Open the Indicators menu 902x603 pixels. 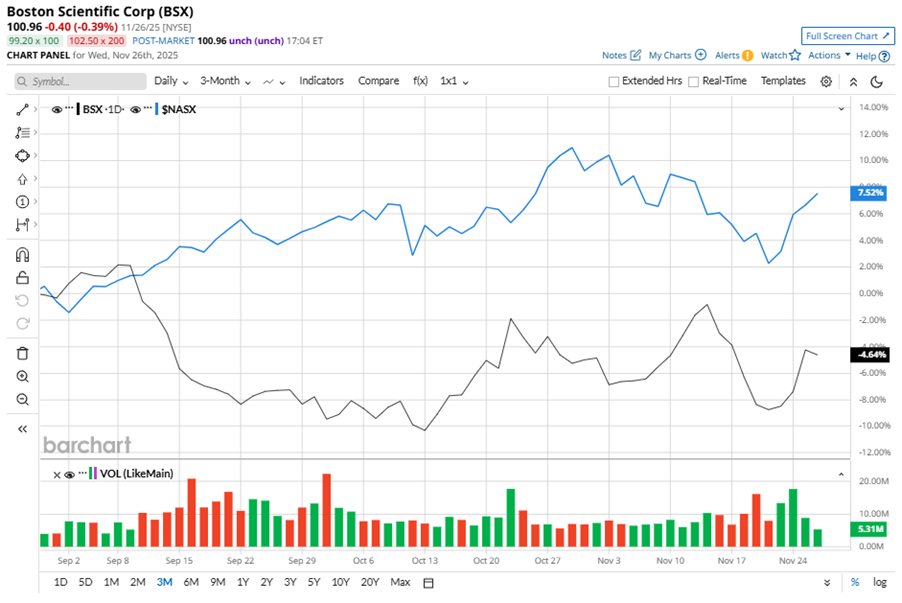[321, 81]
